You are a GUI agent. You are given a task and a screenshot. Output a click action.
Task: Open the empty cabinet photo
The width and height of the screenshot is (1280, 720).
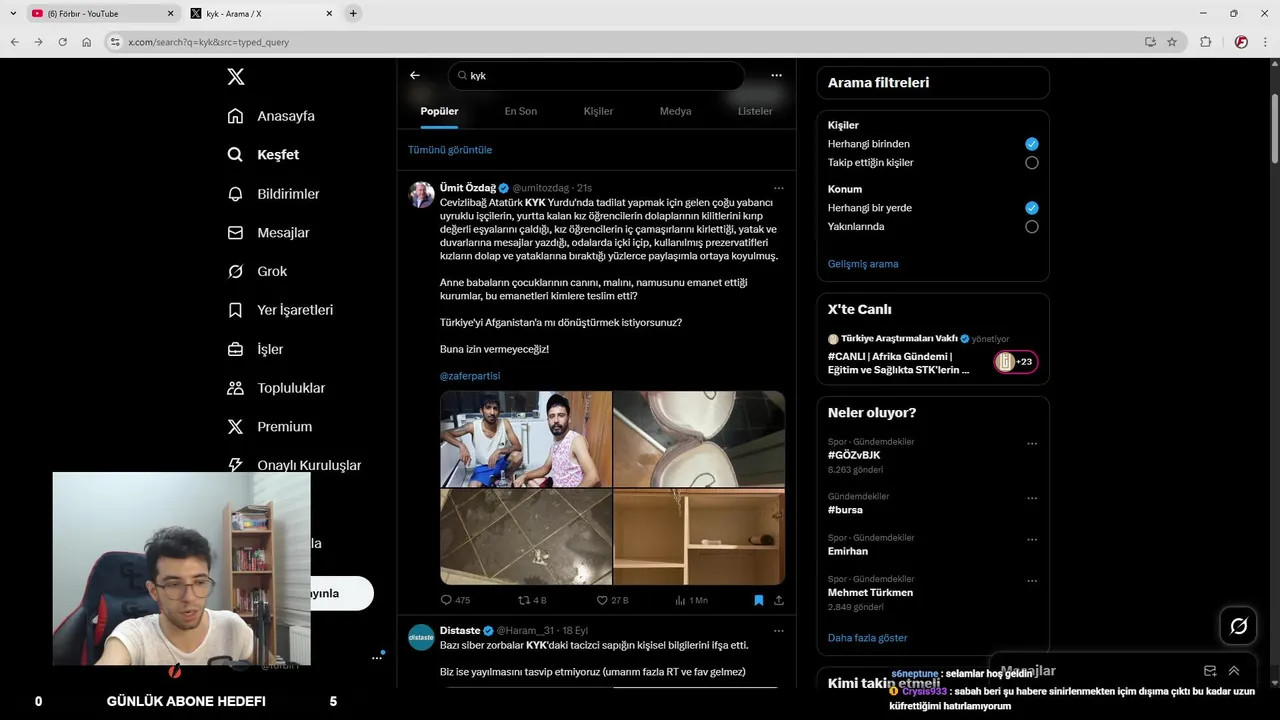pos(699,537)
